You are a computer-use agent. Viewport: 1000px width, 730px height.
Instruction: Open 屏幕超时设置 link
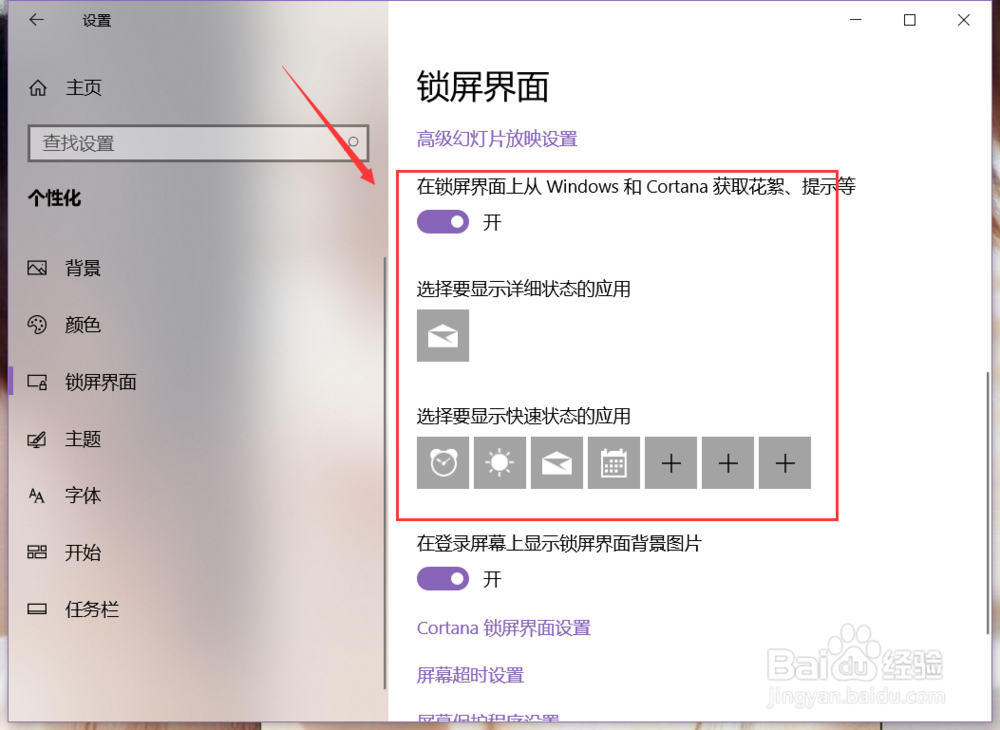click(x=470, y=675)
